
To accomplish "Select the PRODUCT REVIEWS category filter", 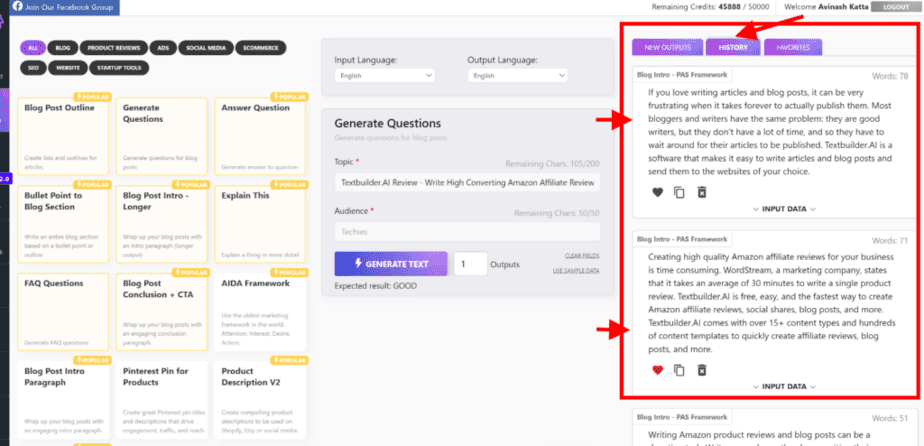I will point(114,48).
